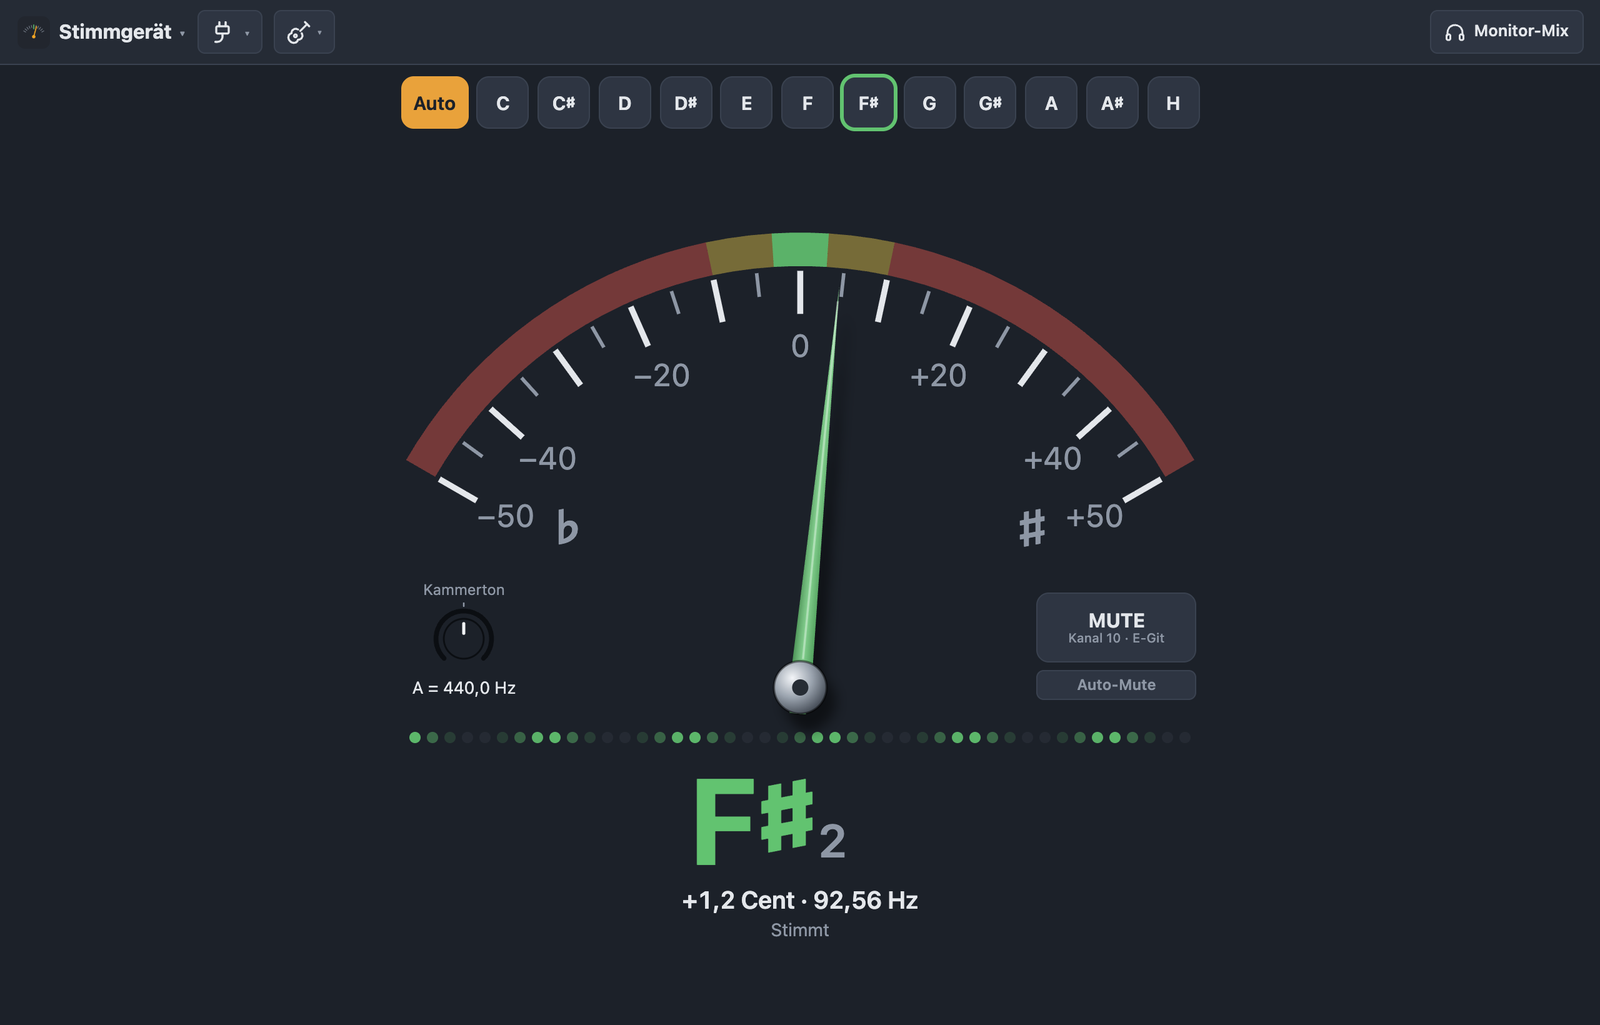Image resolution: width=1600 pixels, height=1025 pixels.
Task: Select note H
Action: (x=1173, y=103)
